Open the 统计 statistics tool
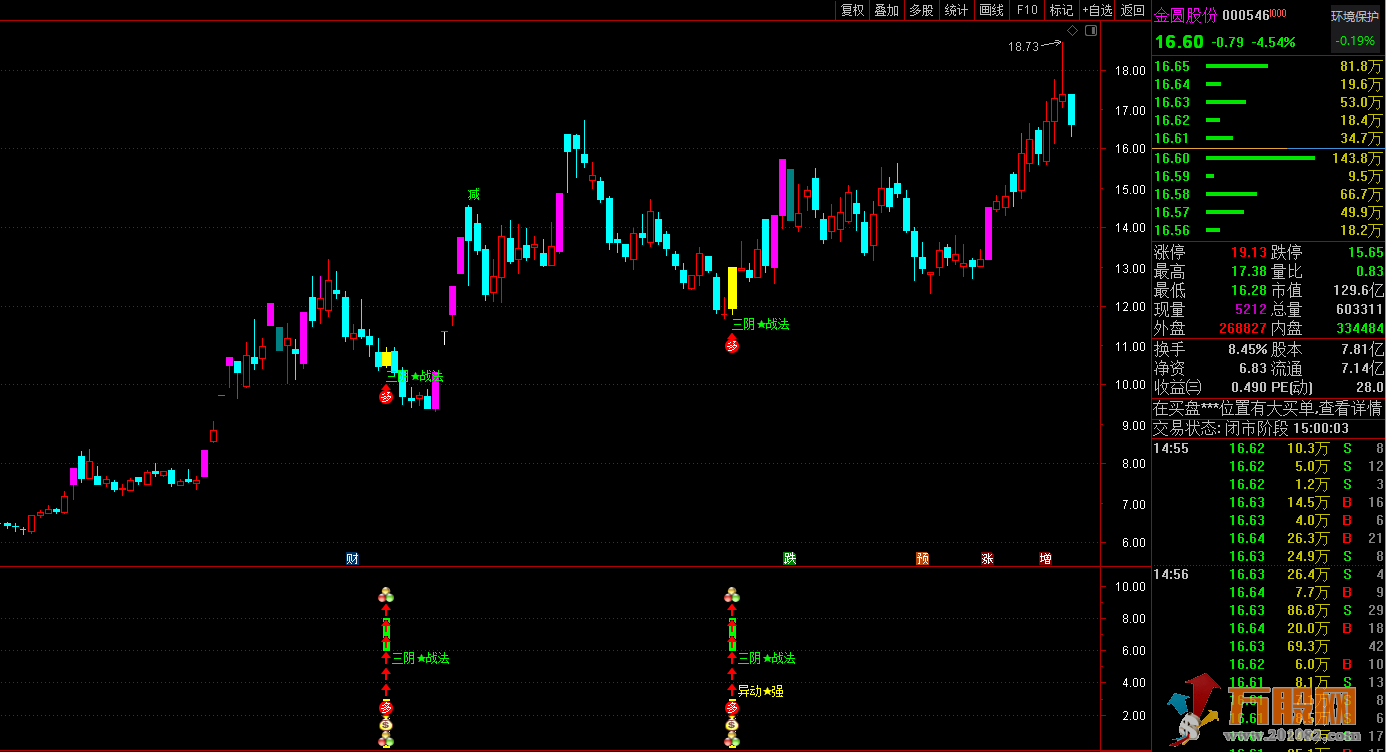 [x=956, y=10]
